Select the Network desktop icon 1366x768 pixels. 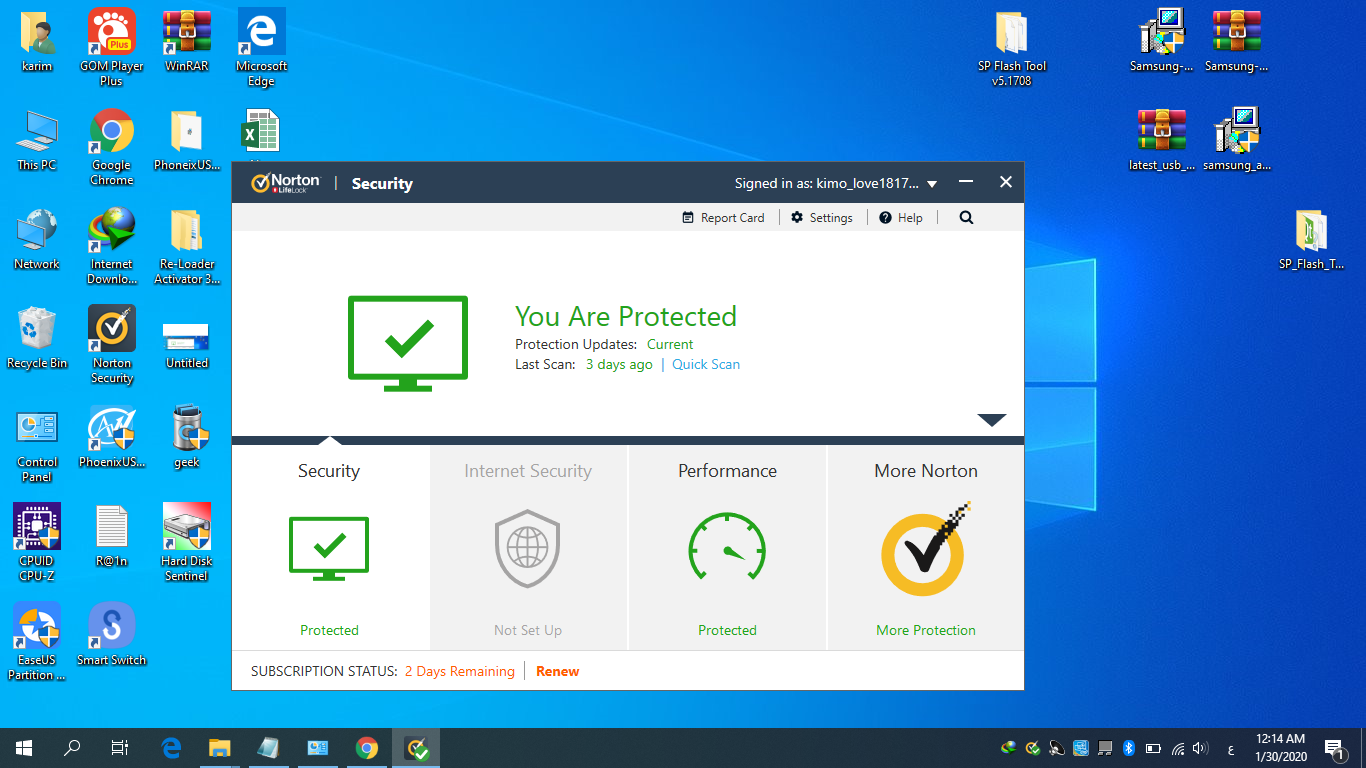point(37,239)
